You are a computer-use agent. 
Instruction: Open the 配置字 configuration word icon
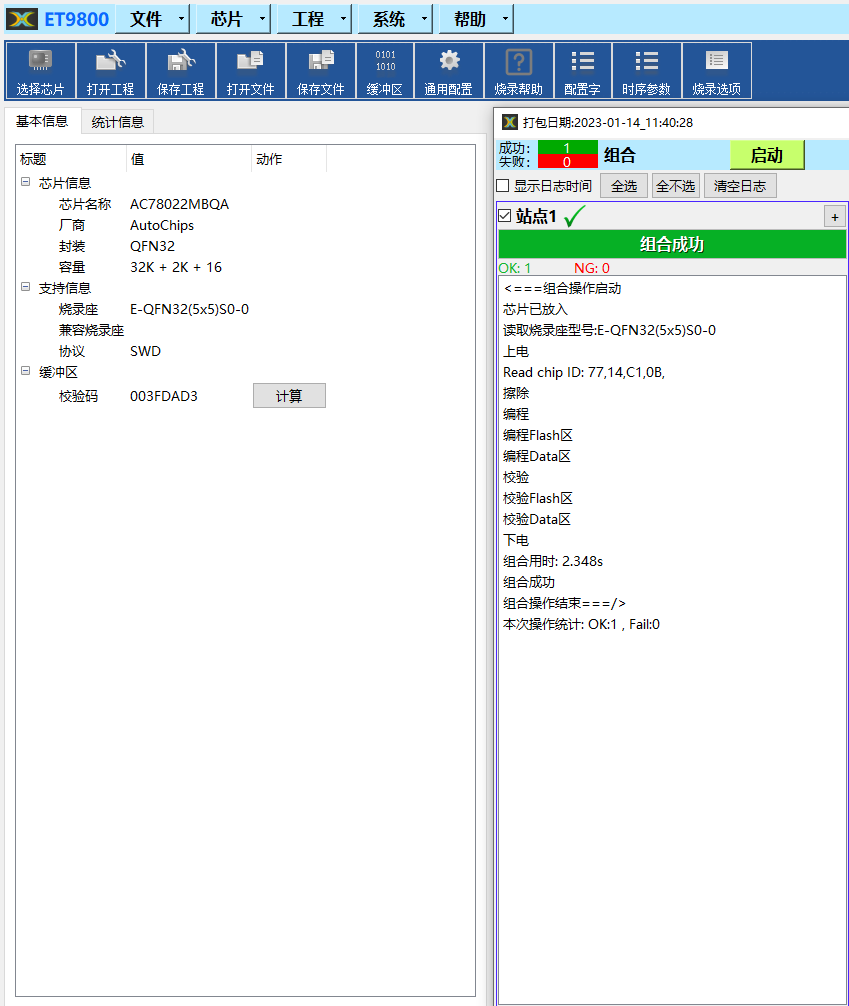[x=582, y=70]
